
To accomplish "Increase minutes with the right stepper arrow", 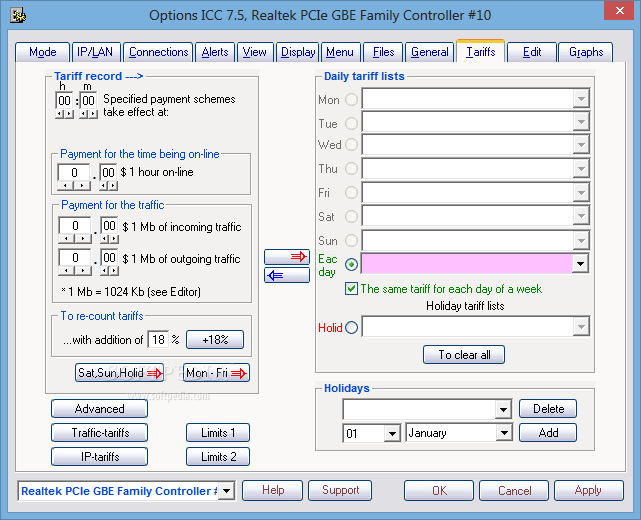I will click(x=94, y=114).
